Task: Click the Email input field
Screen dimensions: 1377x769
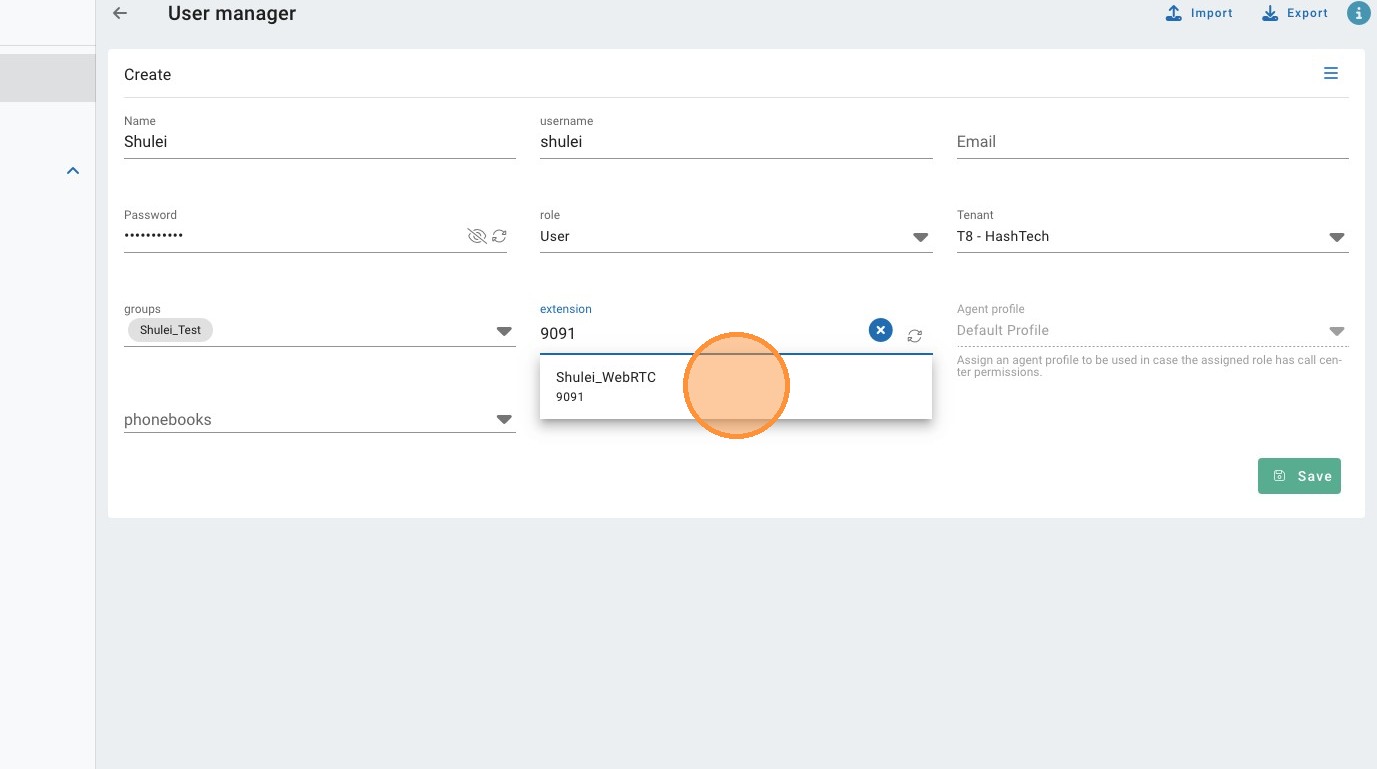Action: tap(1152, 142)
